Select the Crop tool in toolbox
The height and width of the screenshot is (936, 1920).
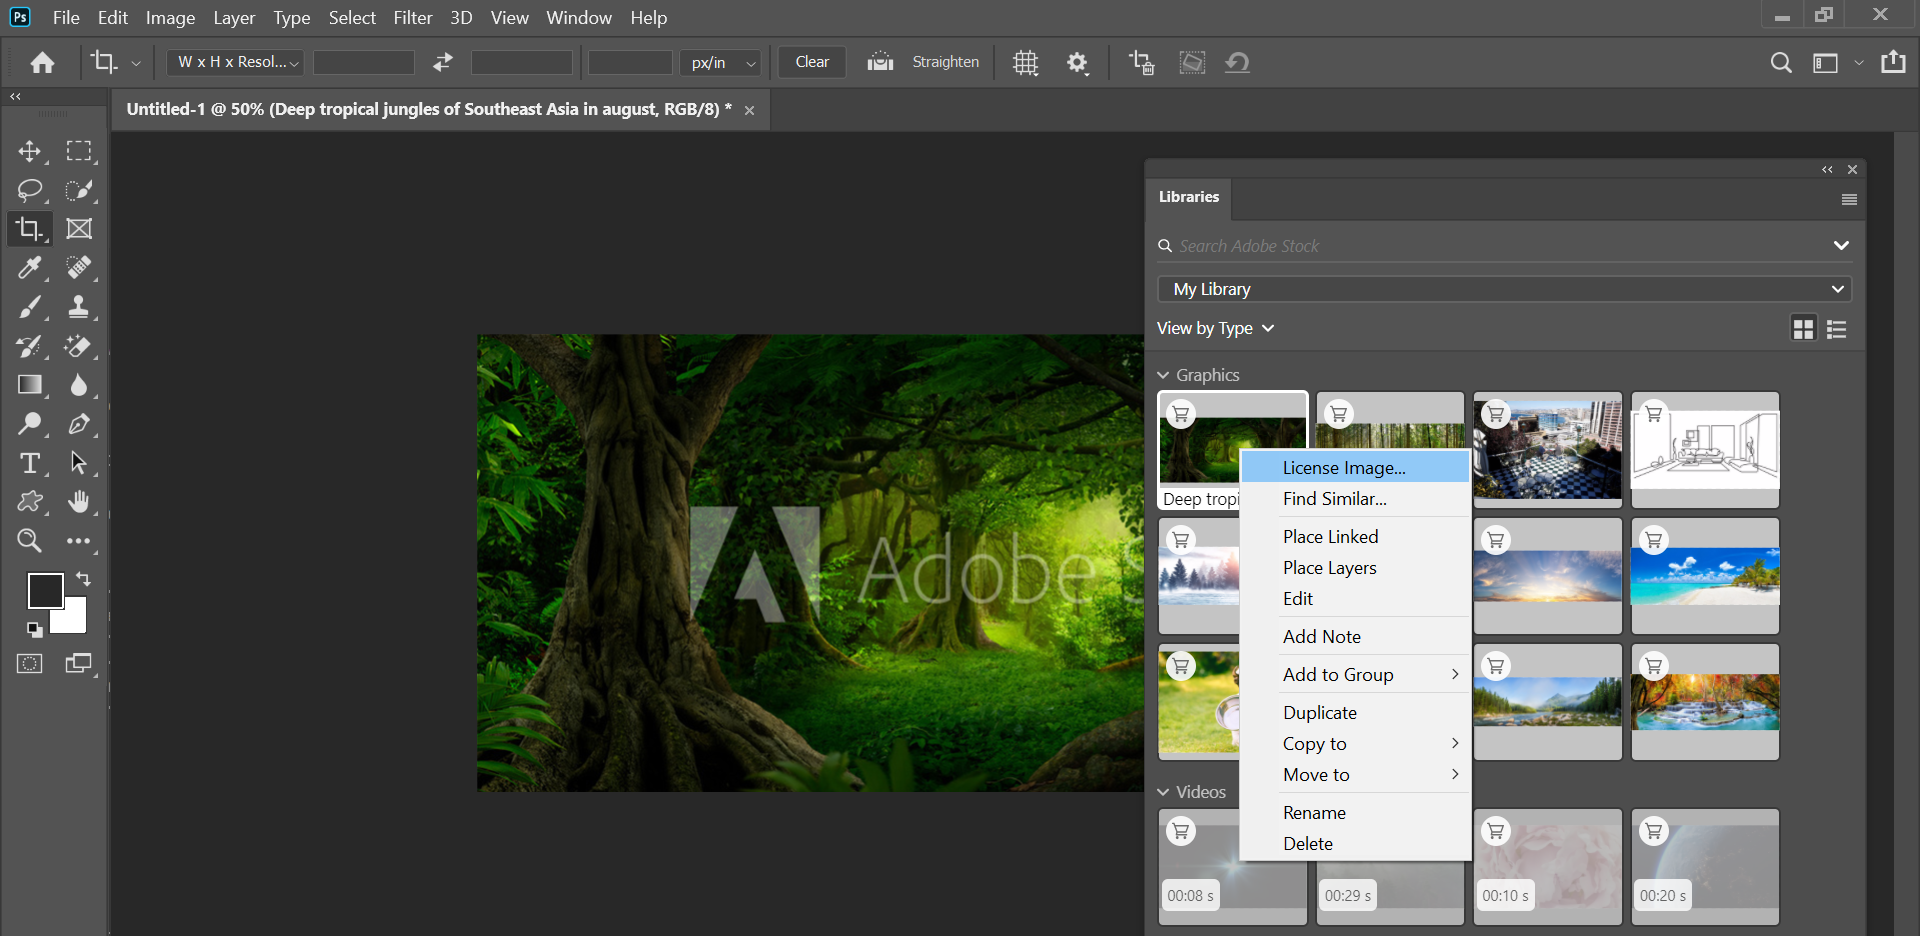pos(30,229)
